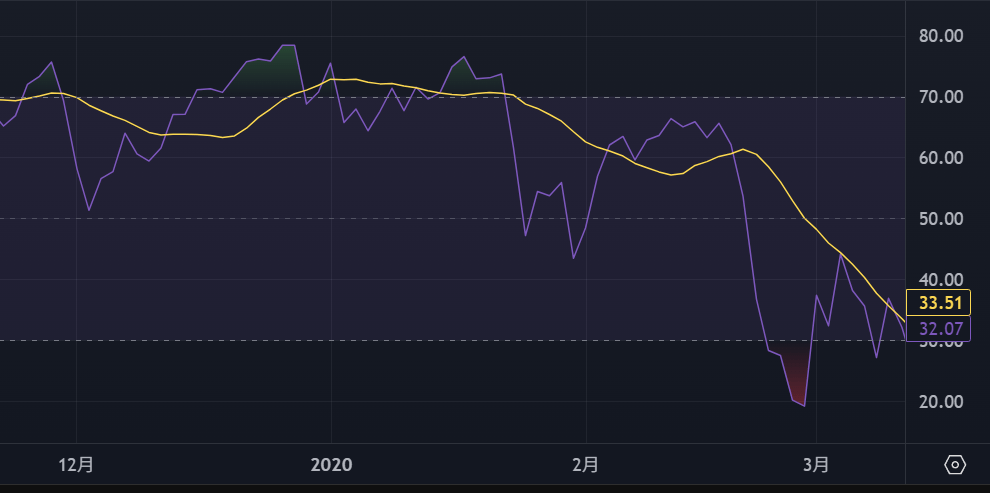
Task: Select the 70.00 price scale label
Action: pos(939,97)
